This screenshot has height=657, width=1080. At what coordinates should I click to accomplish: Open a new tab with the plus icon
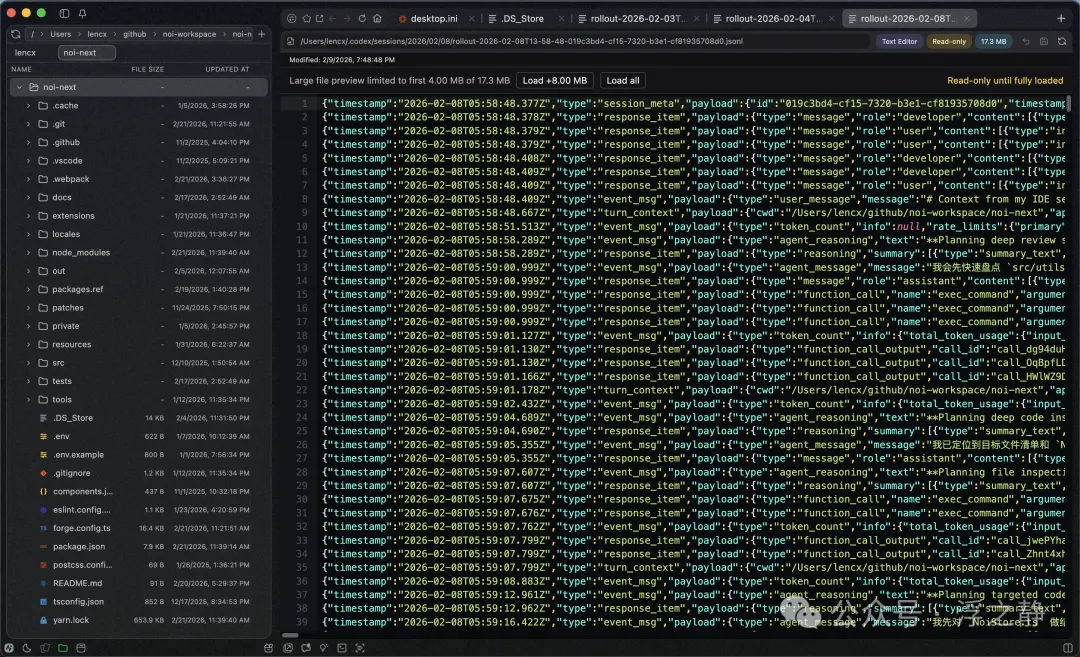point(1061,19)
